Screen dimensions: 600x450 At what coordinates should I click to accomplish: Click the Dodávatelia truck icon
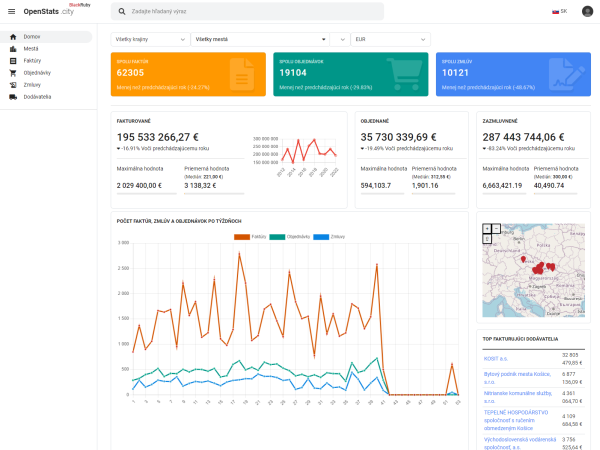tap(13, 97)
